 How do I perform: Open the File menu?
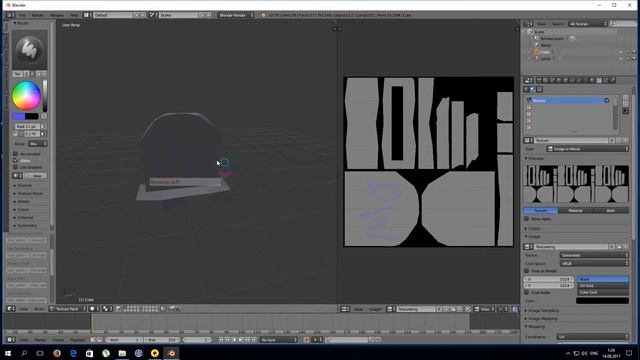coord(22,15)
